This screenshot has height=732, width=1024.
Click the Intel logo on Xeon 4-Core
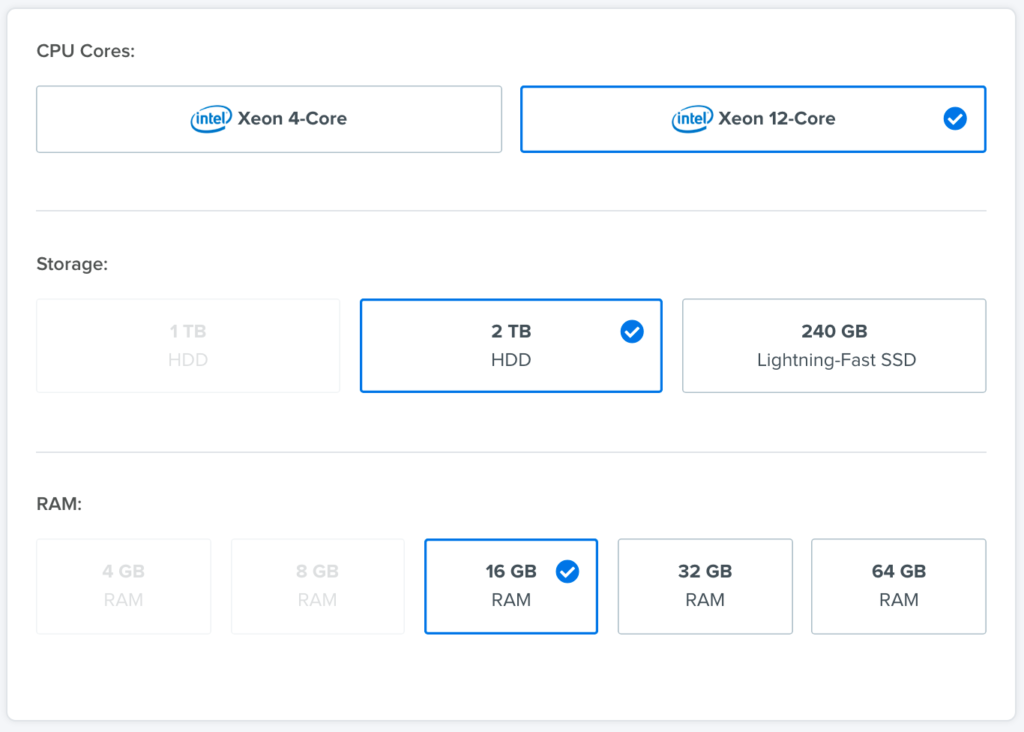point(211,119)
